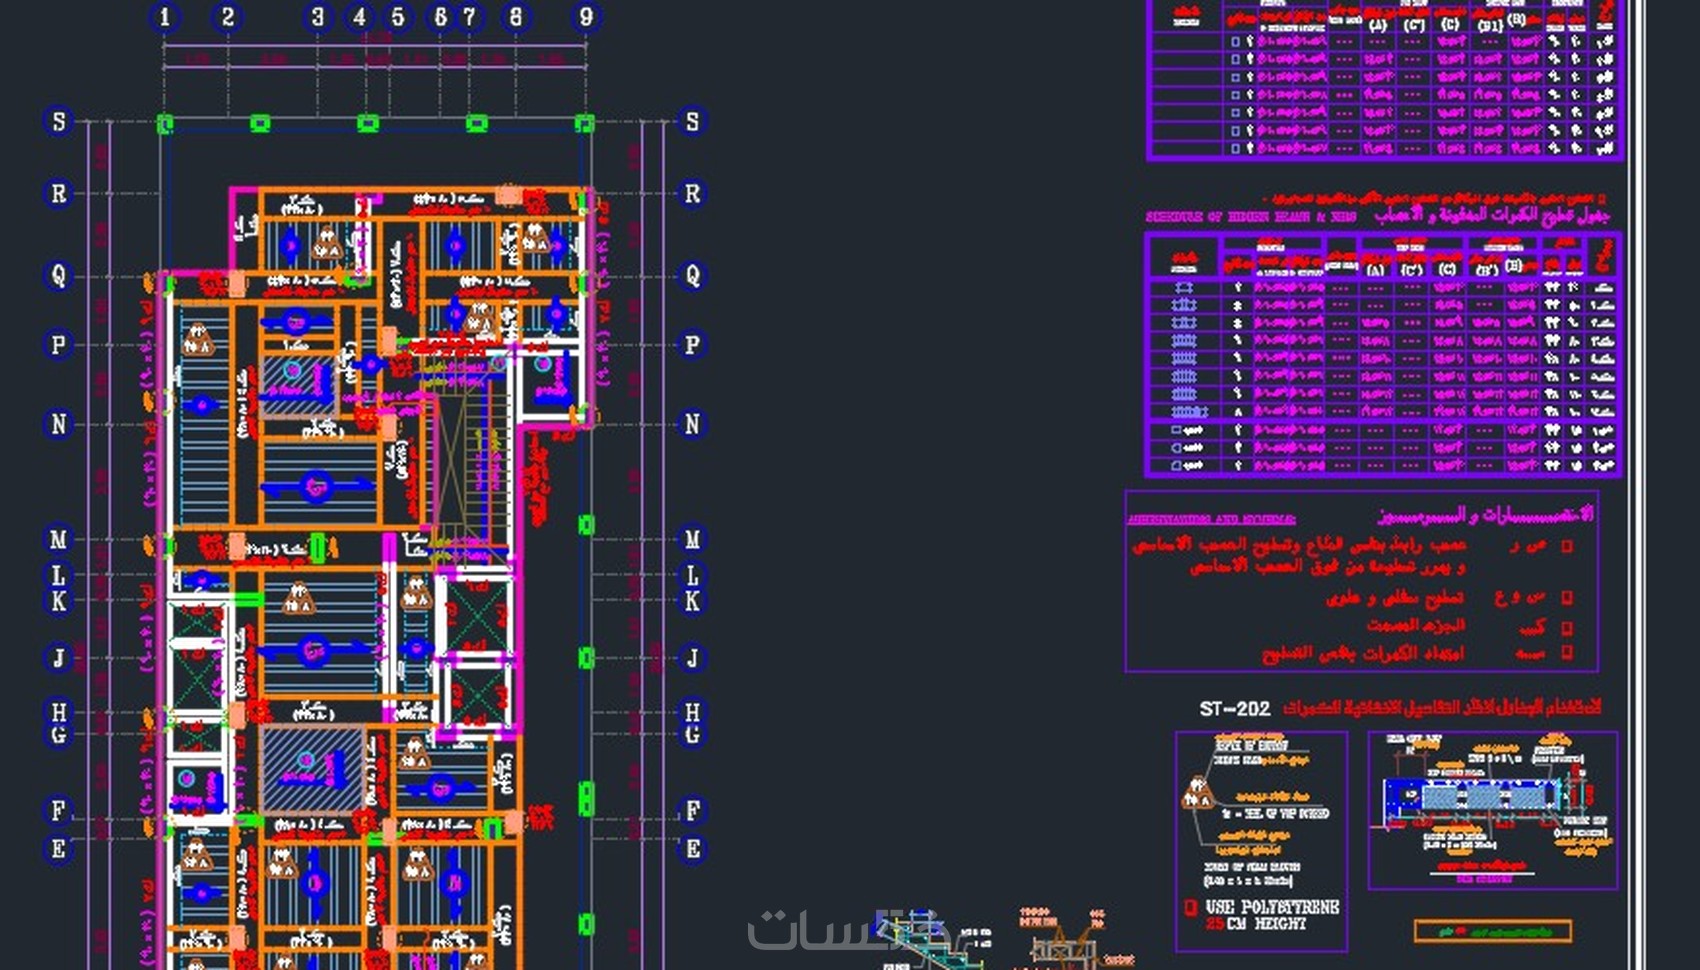Select the ST-202 drawing reference label
Viewport: 1700px width, 970px height.
[1235, 709]
